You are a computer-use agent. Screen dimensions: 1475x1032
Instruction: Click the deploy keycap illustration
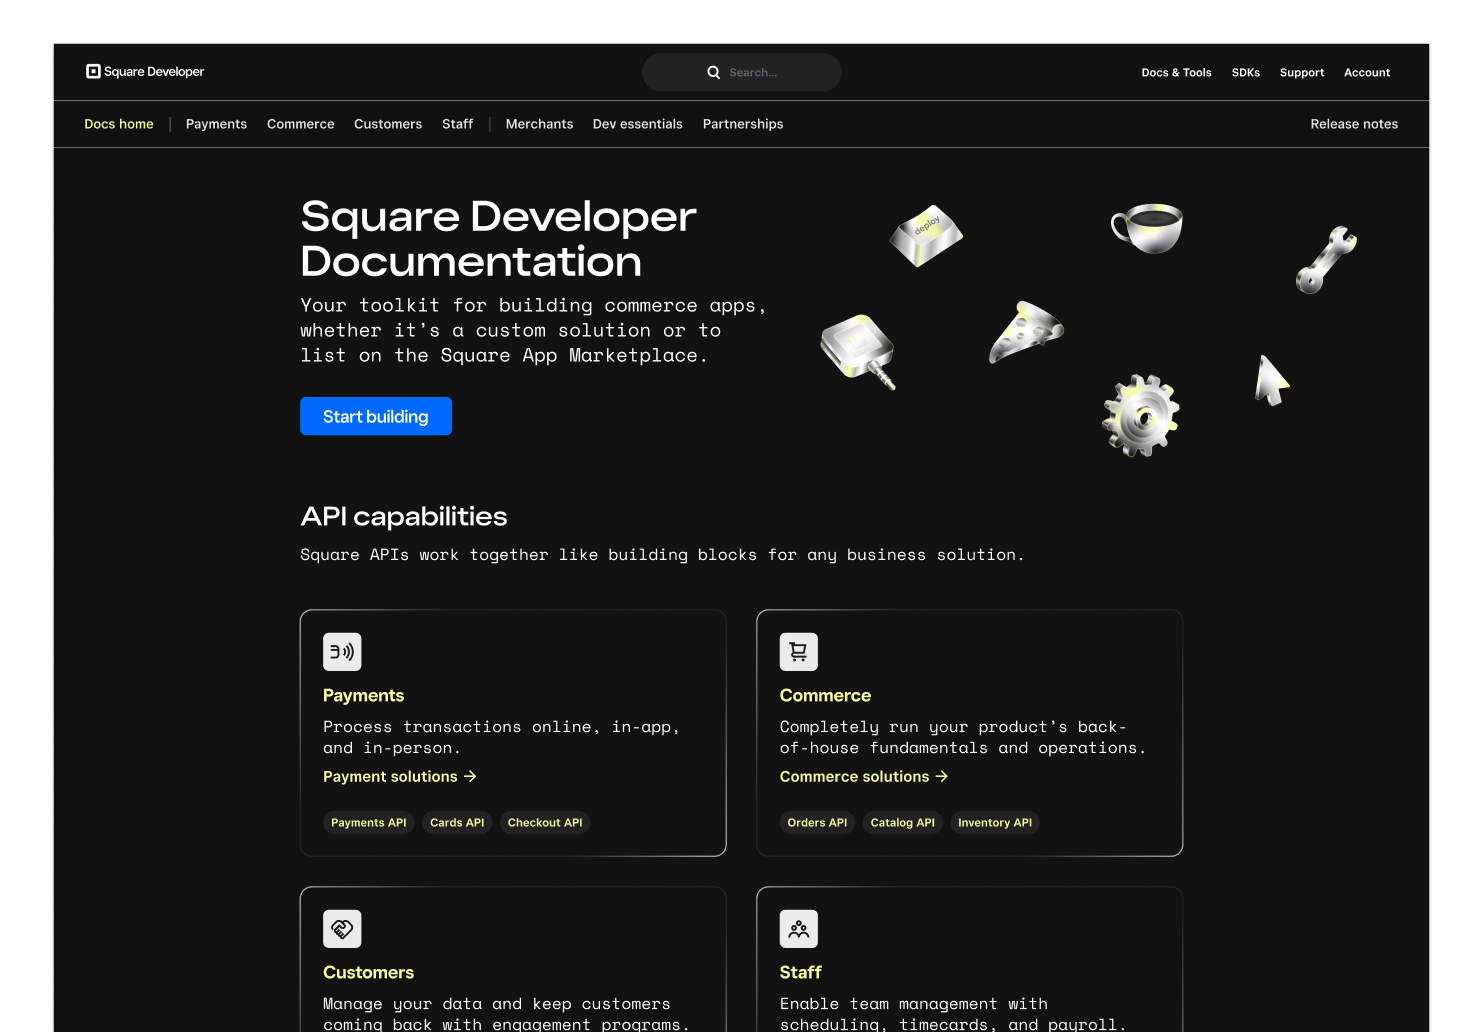[x=926, y=236]
